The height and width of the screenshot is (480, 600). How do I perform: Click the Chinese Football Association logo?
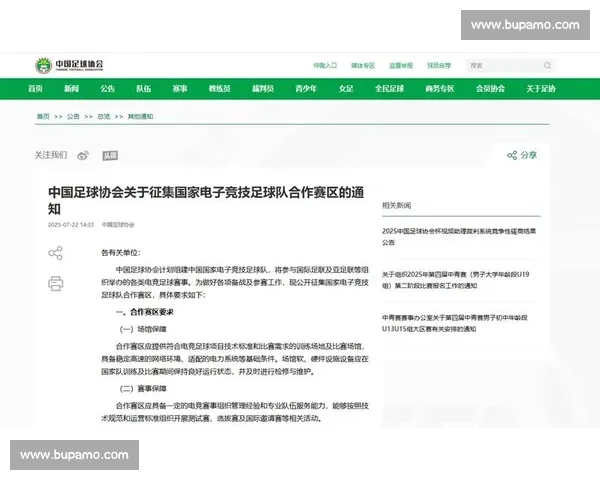click(69, 65)
